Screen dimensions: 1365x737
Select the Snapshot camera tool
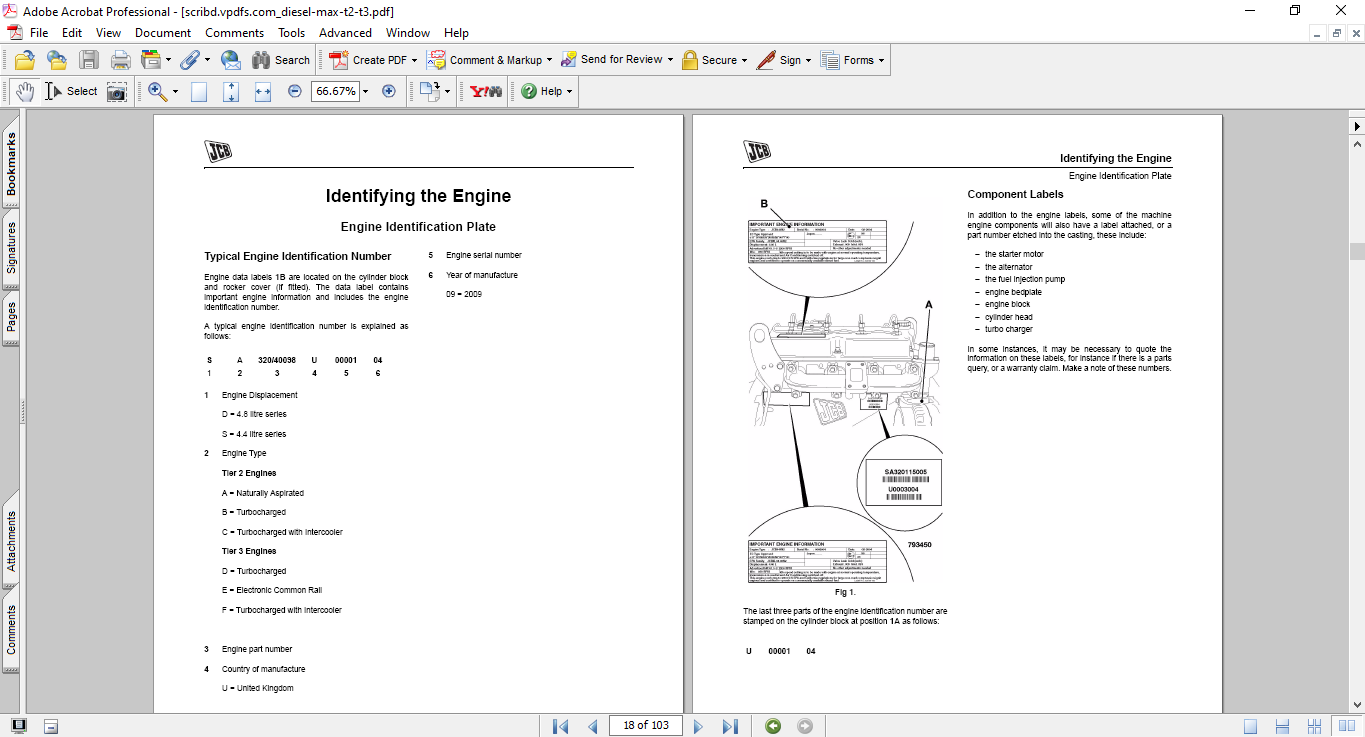click(x=117, y=92)
